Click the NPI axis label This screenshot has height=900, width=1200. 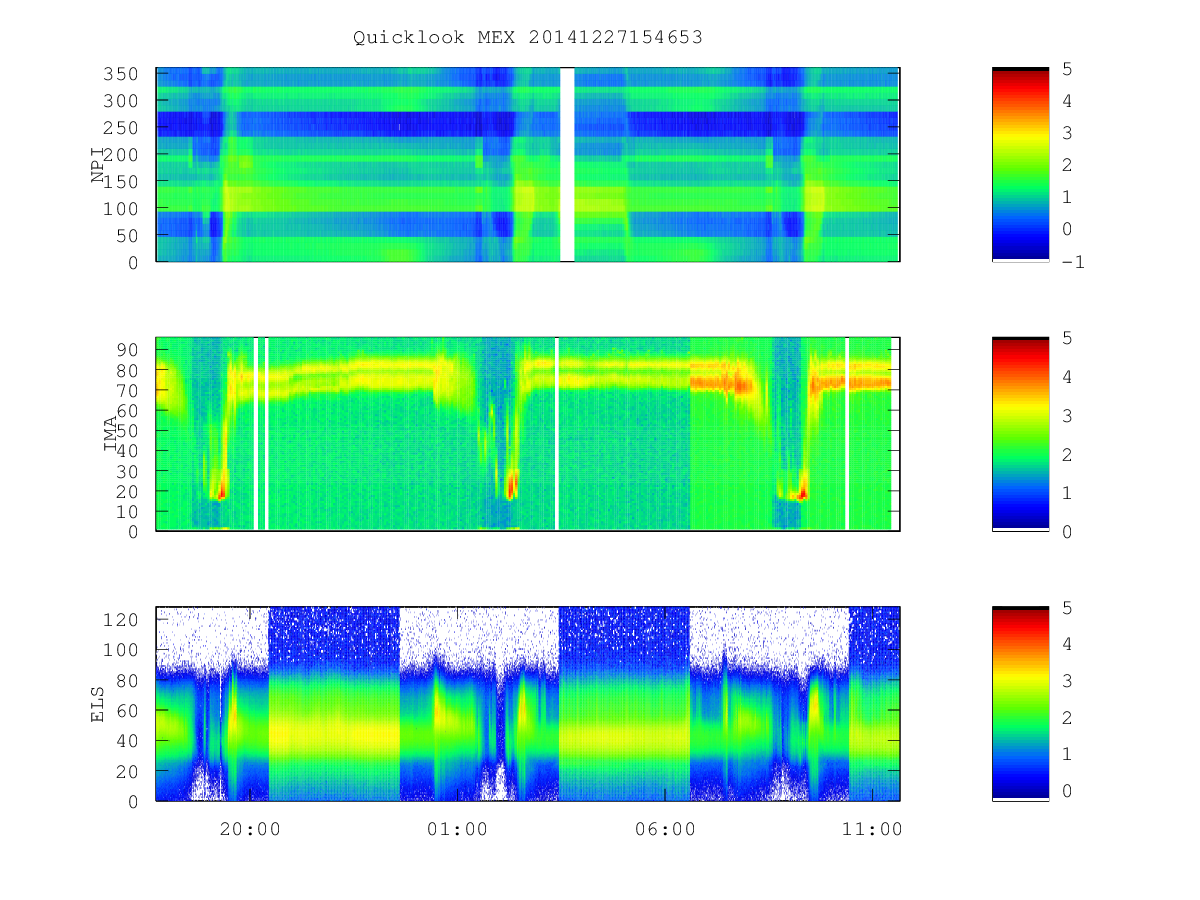(x=98, y=165)
